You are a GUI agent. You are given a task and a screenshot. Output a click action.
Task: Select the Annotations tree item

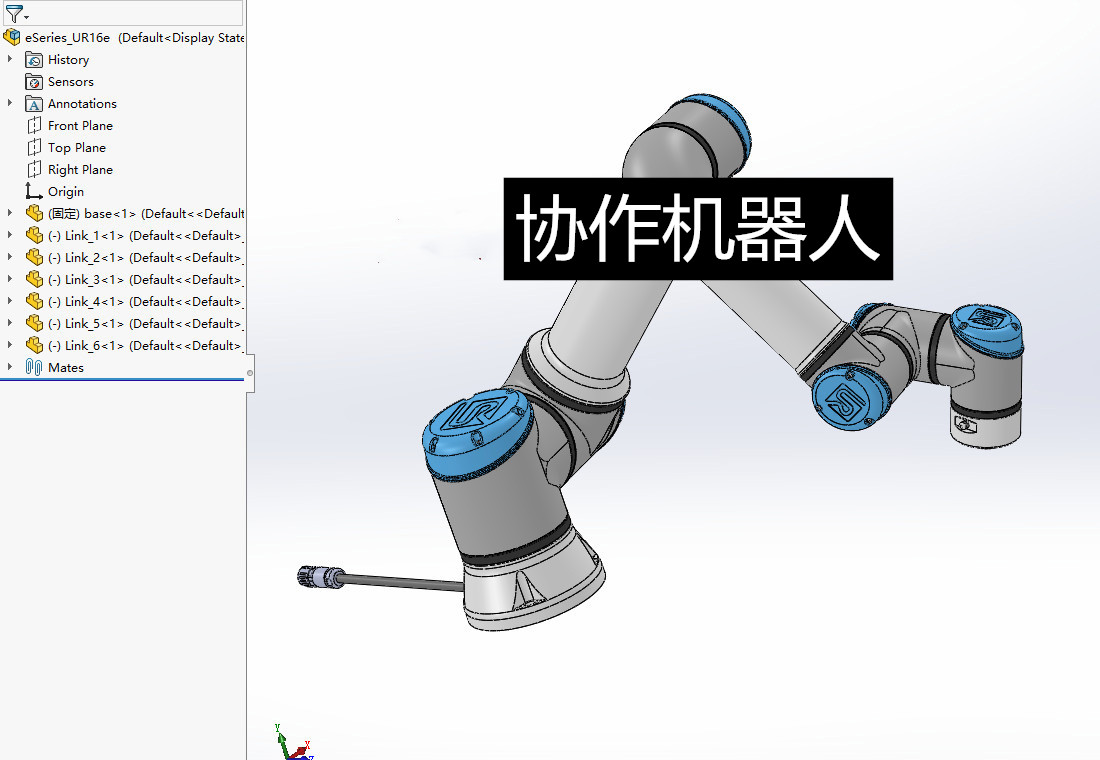pyautogui.click(x=82, y=104)
